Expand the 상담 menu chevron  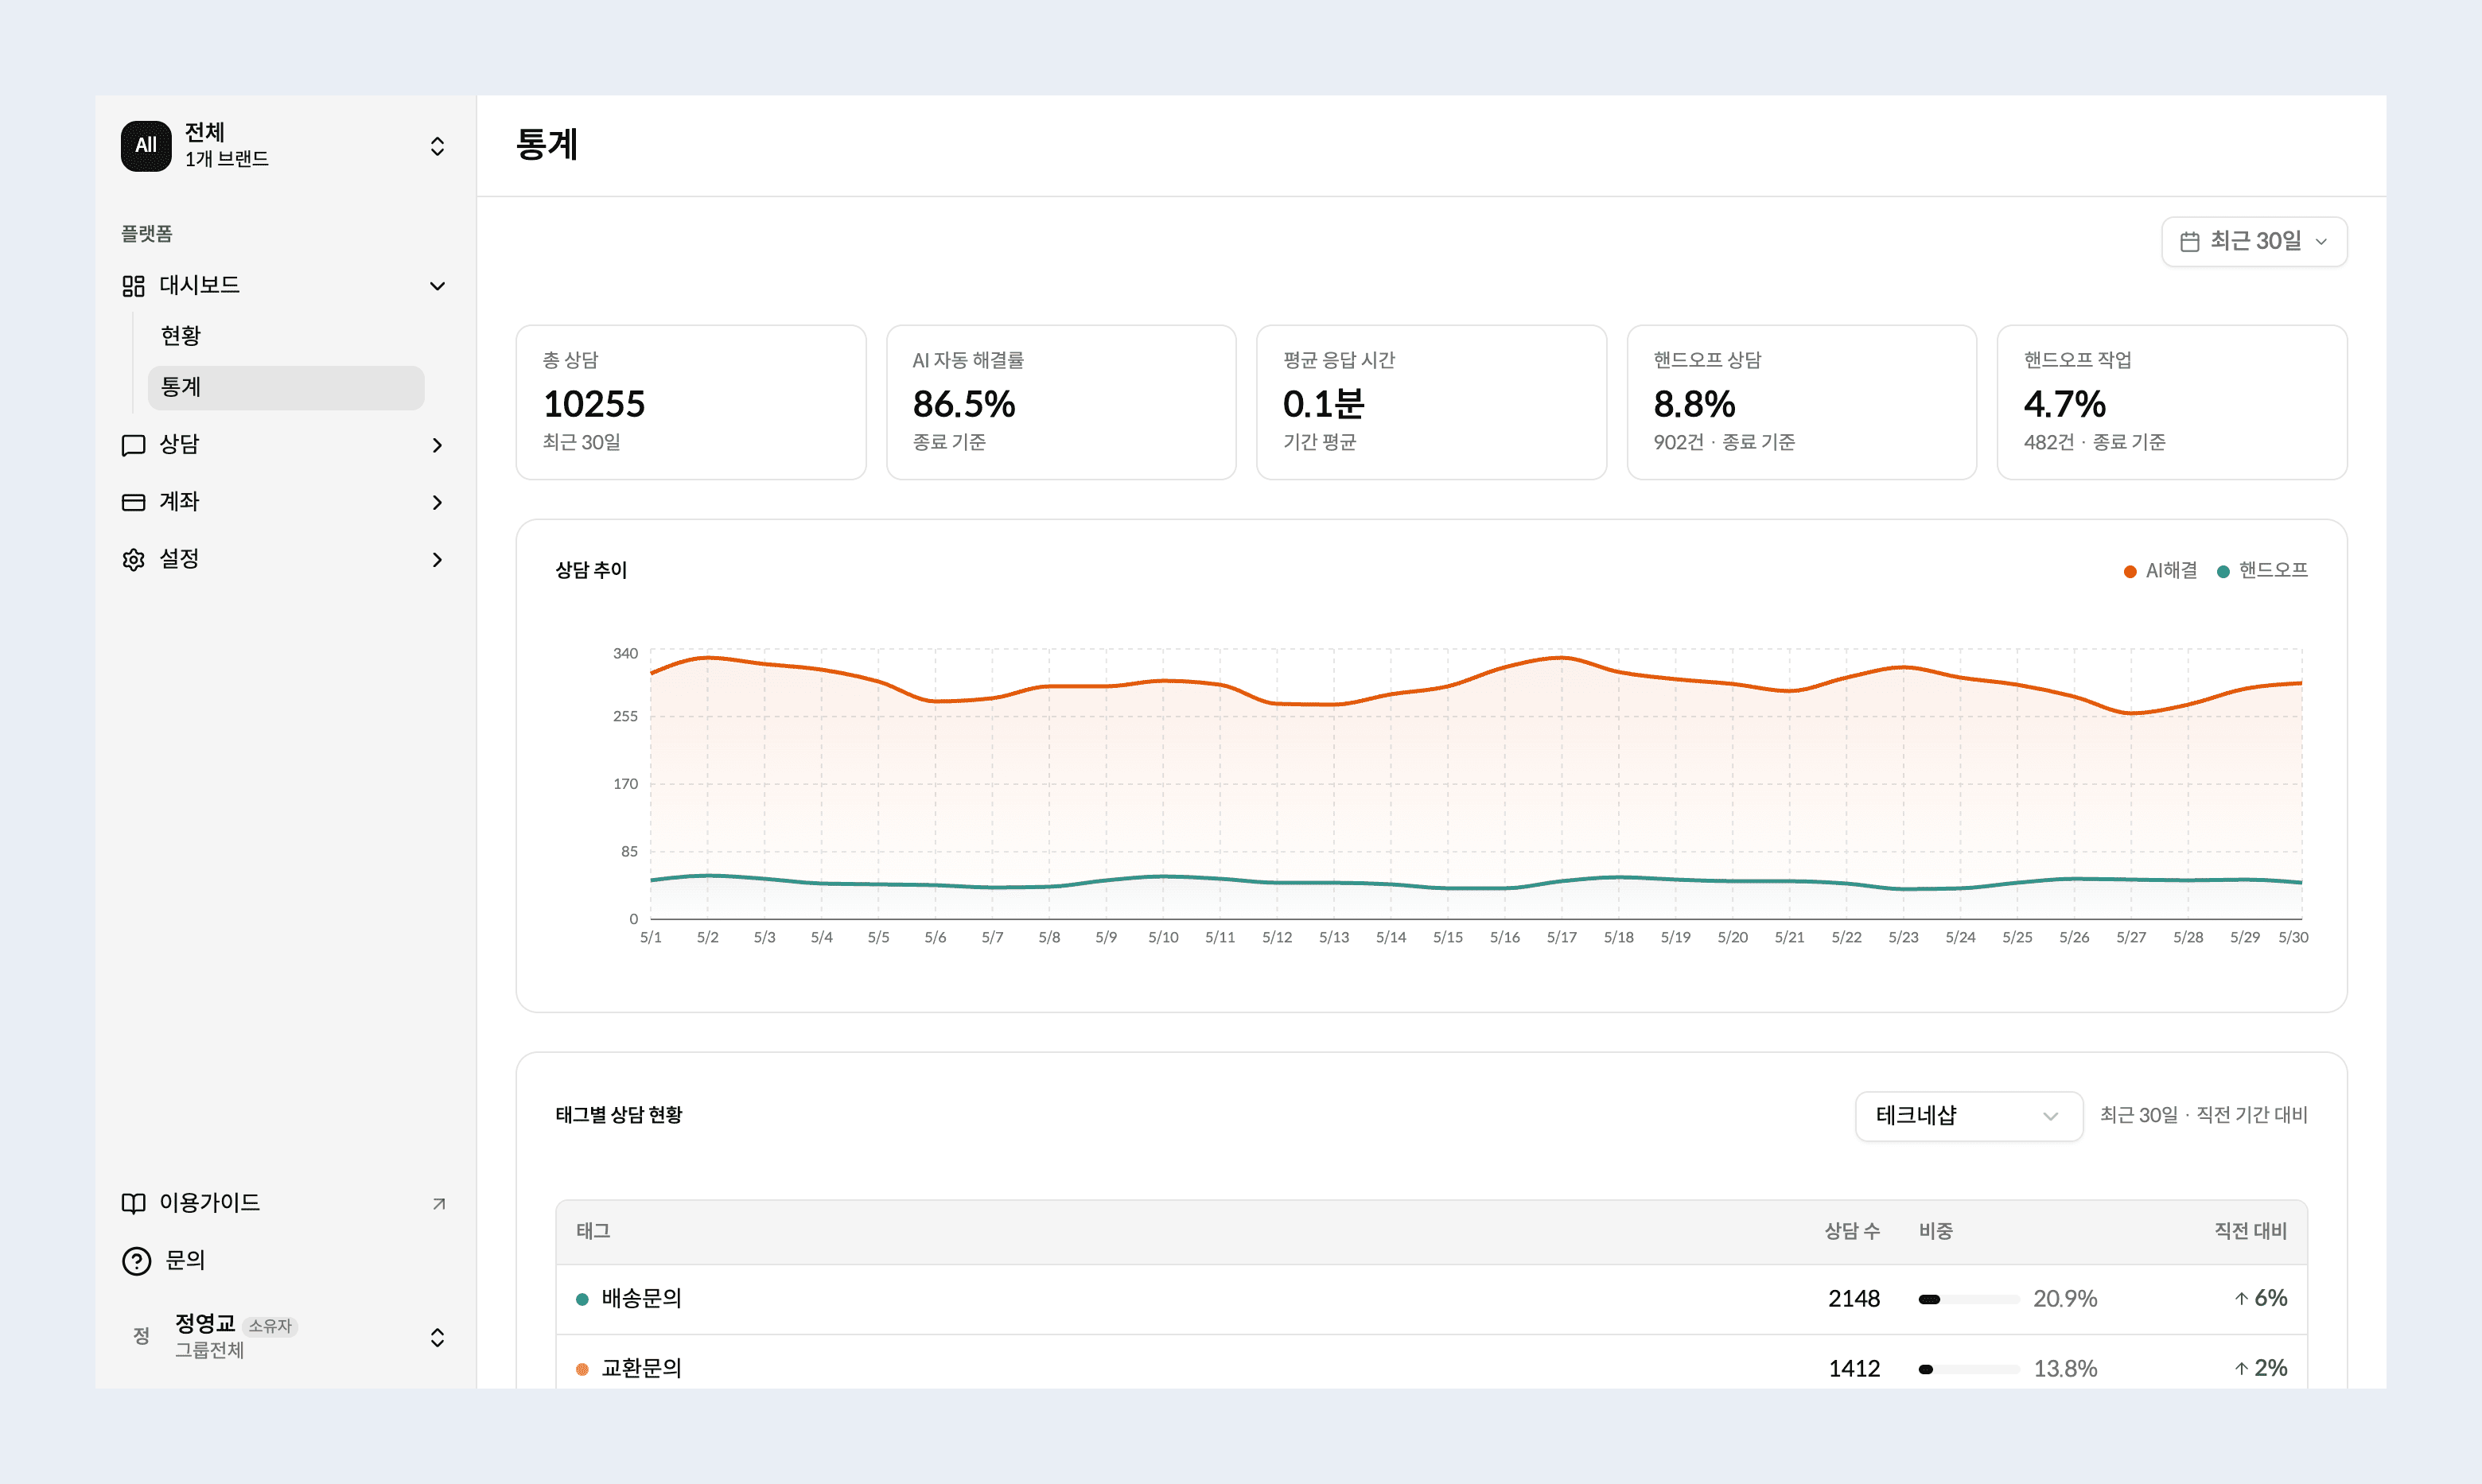tap(437, 445)
